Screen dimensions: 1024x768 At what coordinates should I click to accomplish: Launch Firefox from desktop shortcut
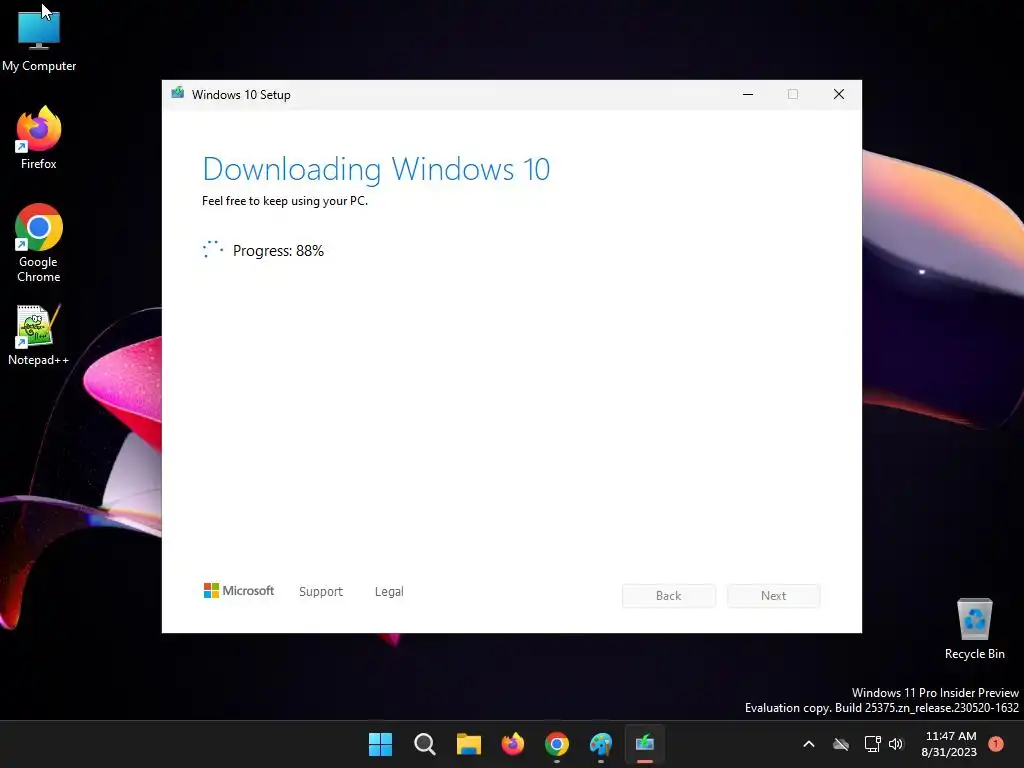(39, 138)
